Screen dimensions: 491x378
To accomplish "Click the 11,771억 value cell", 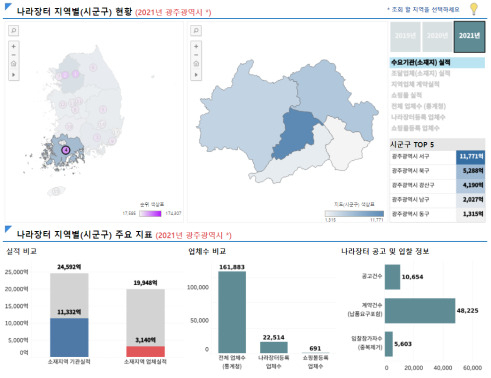I will (471, 157).
